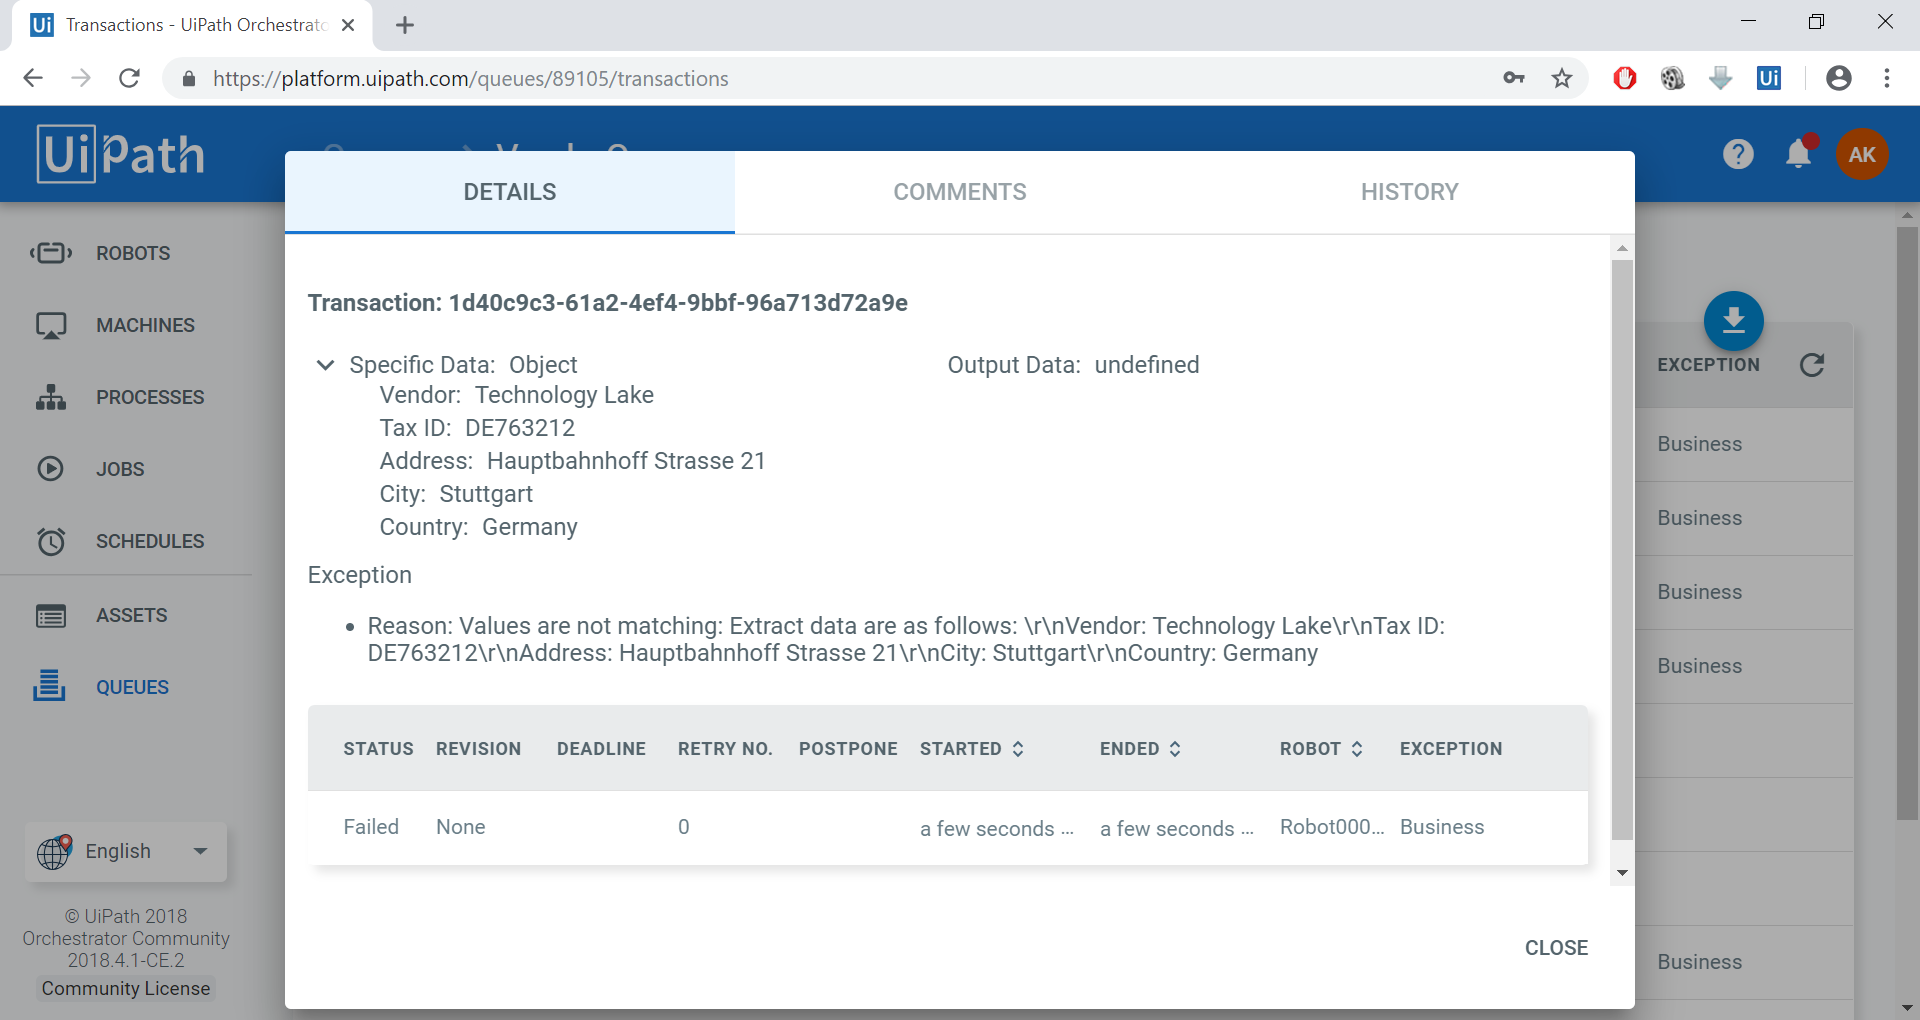Open Schedules from sidebar
The height and width of the screenshot is (1020, 1920).
tap(126, 541)
